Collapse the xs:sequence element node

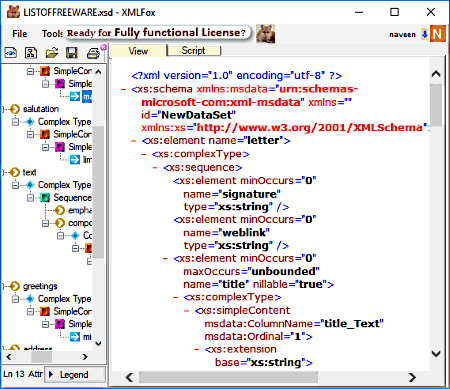click(155, 167)
